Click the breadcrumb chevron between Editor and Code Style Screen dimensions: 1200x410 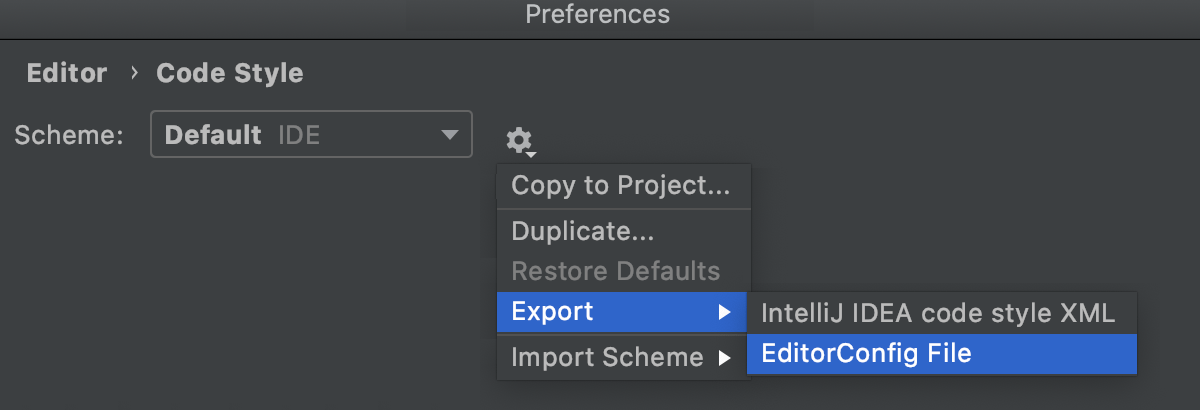(133, 73)
